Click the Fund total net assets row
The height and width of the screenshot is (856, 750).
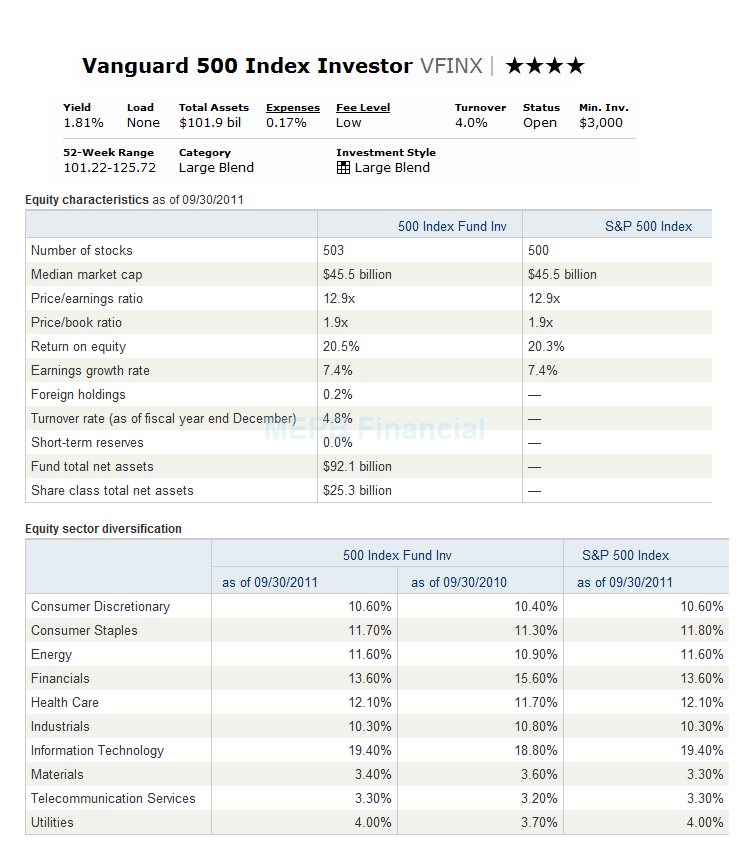click(368, 466)
